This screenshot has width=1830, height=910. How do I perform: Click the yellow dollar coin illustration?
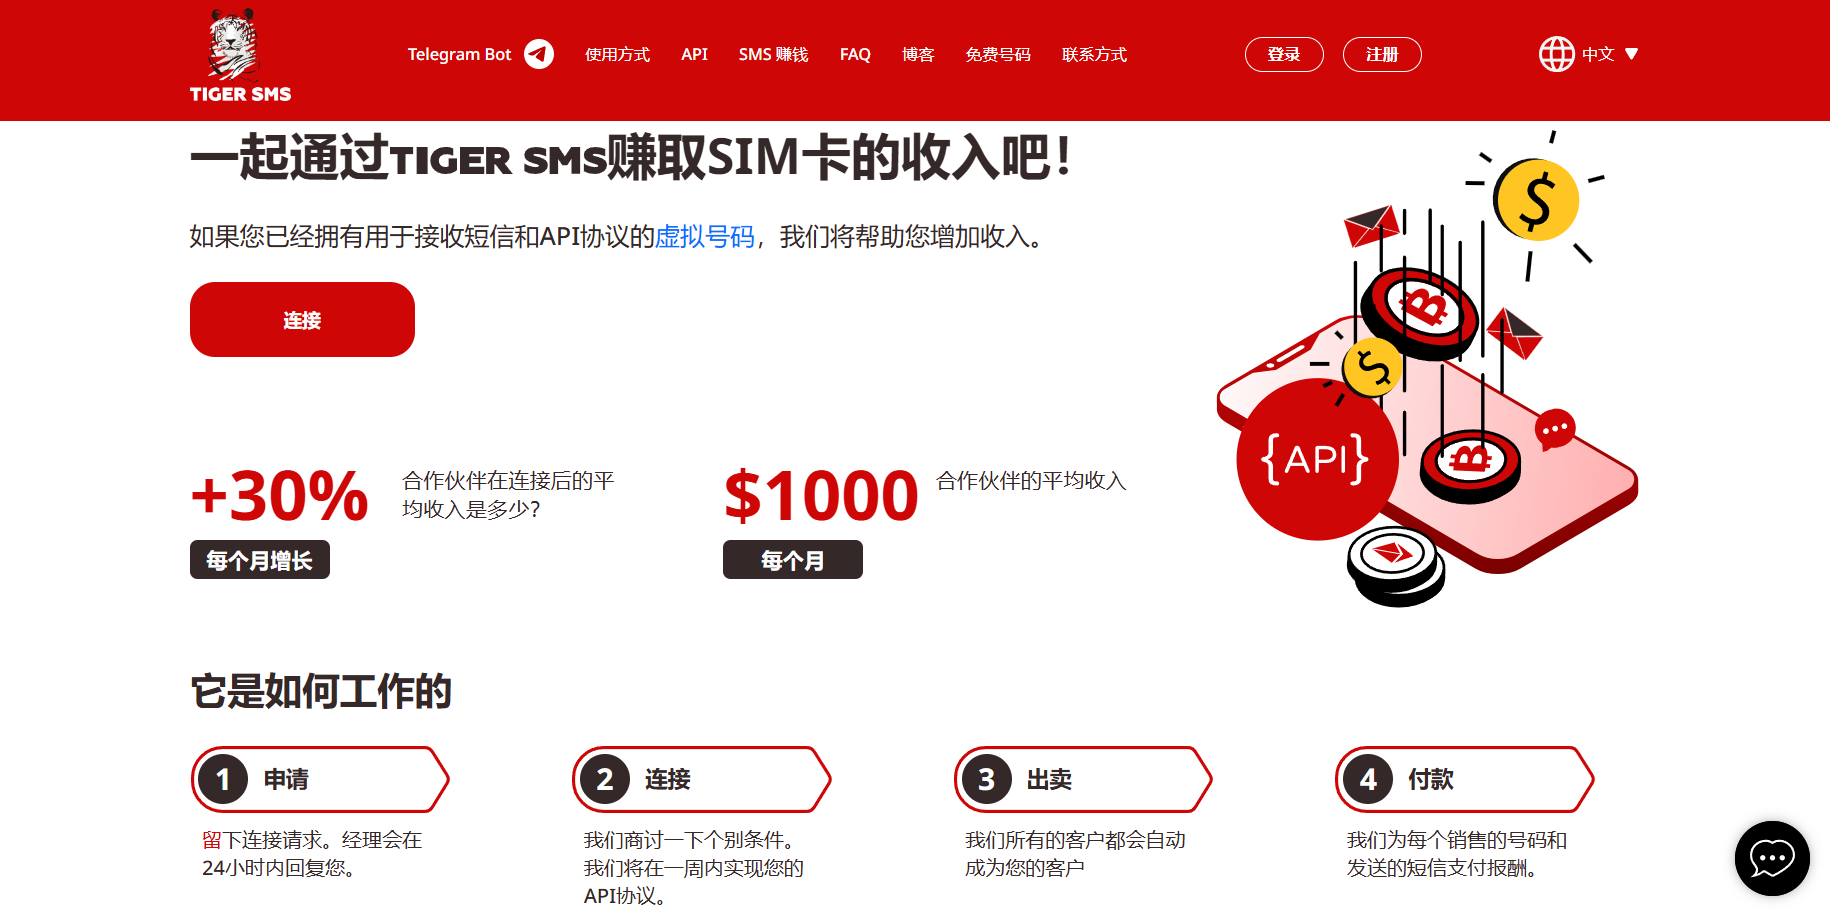pos(1537,200)
